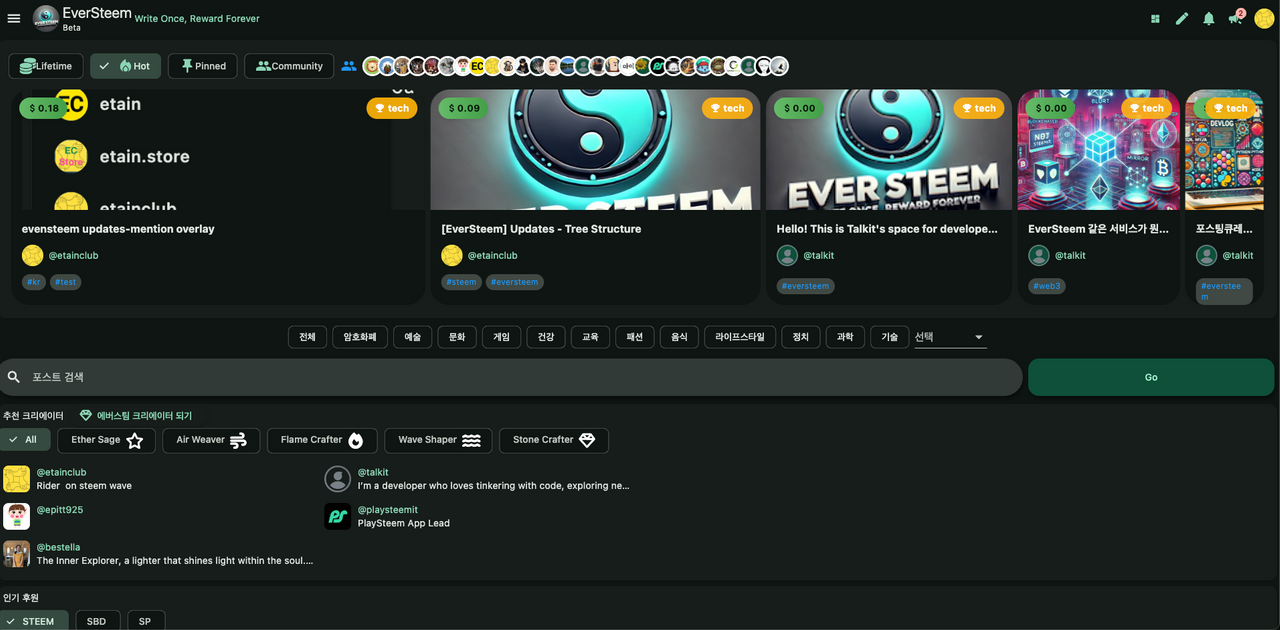Select the 교육 category tab
The width and height of the screenshot is (1280, 630).
590,337
